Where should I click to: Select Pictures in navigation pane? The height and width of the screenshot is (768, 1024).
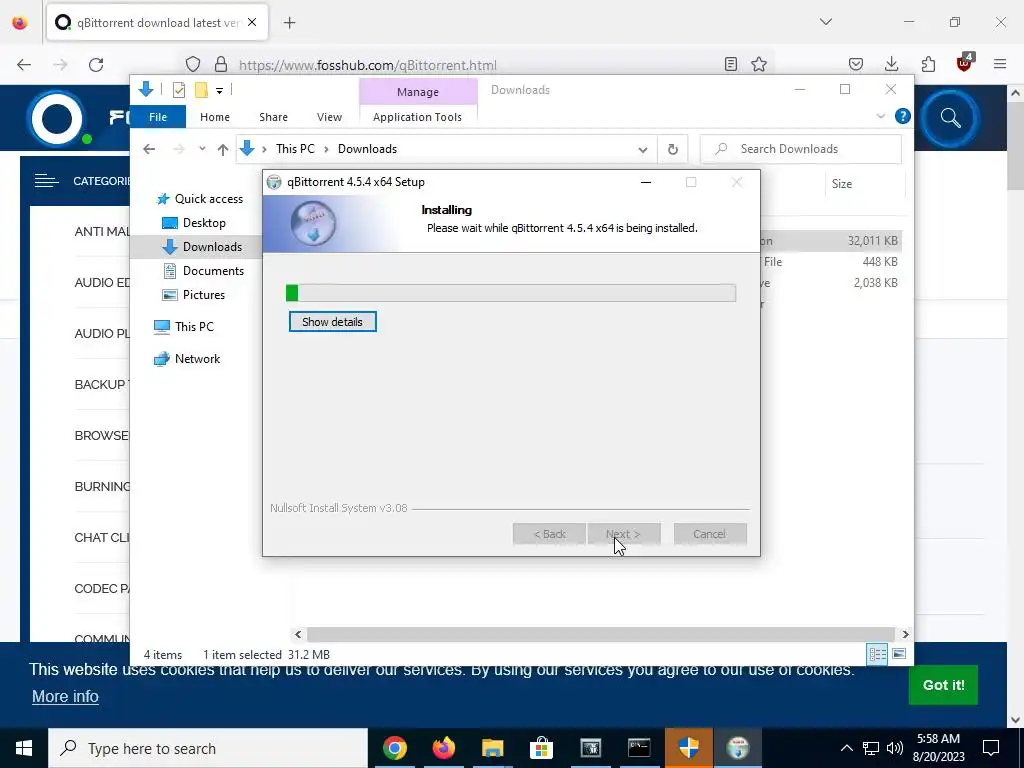coord(193,295)
